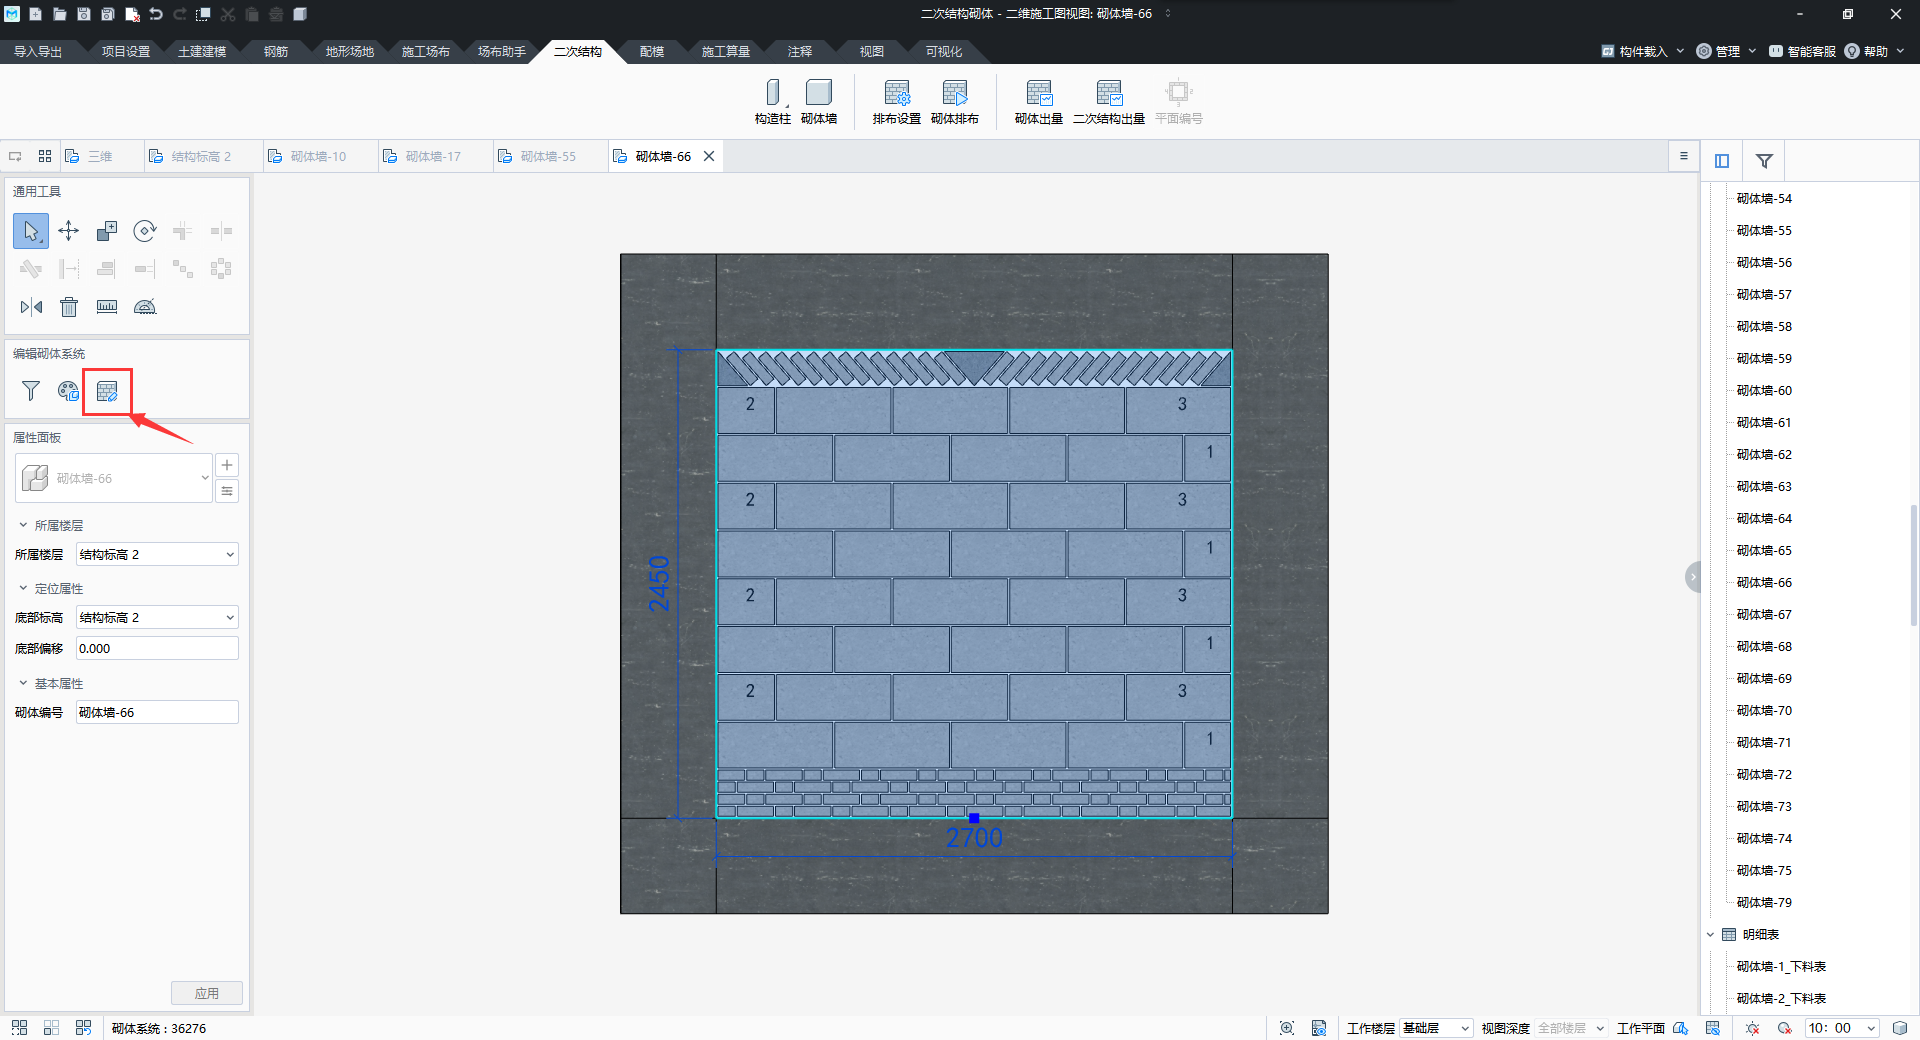Collapse the 基本属性 section
1920x1040 pixels.
[x=23, y=684]
